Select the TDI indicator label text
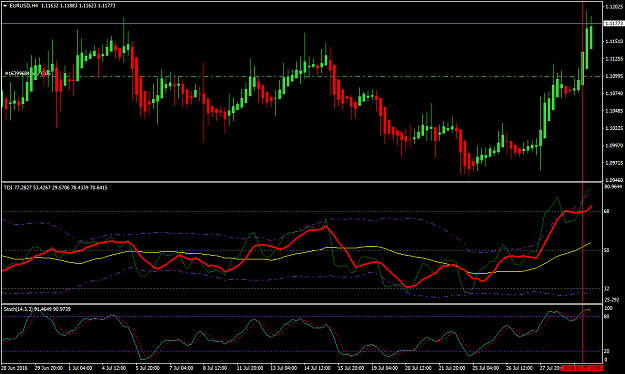This screenshot has width=625, height=374. [x=55, y=188]
